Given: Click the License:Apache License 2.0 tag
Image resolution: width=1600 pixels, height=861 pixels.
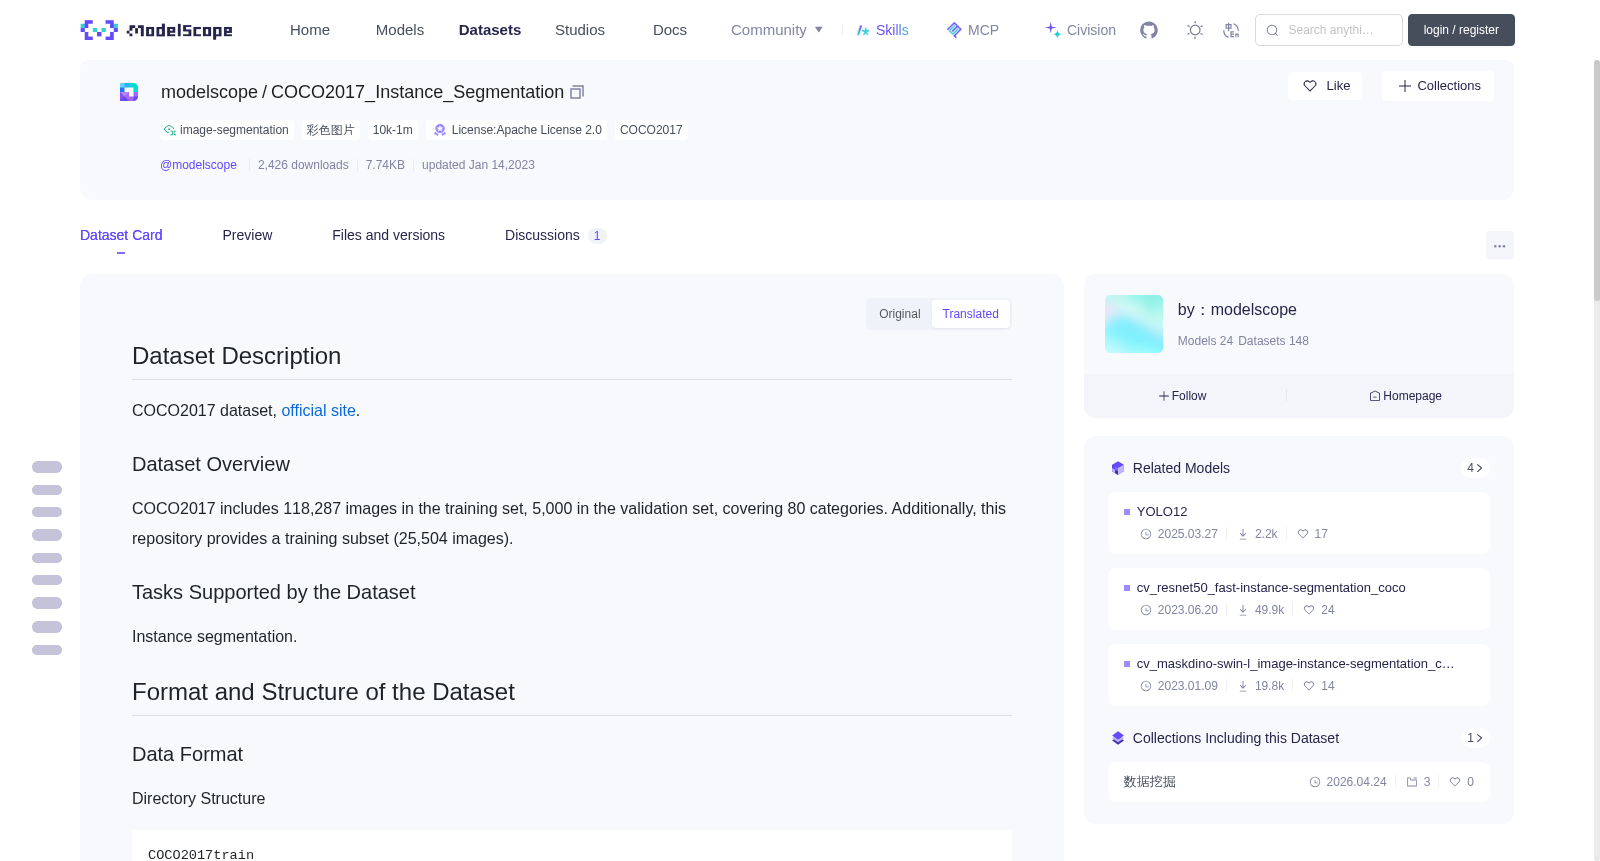Looking at the screenshot, I should tap(518, 130).
